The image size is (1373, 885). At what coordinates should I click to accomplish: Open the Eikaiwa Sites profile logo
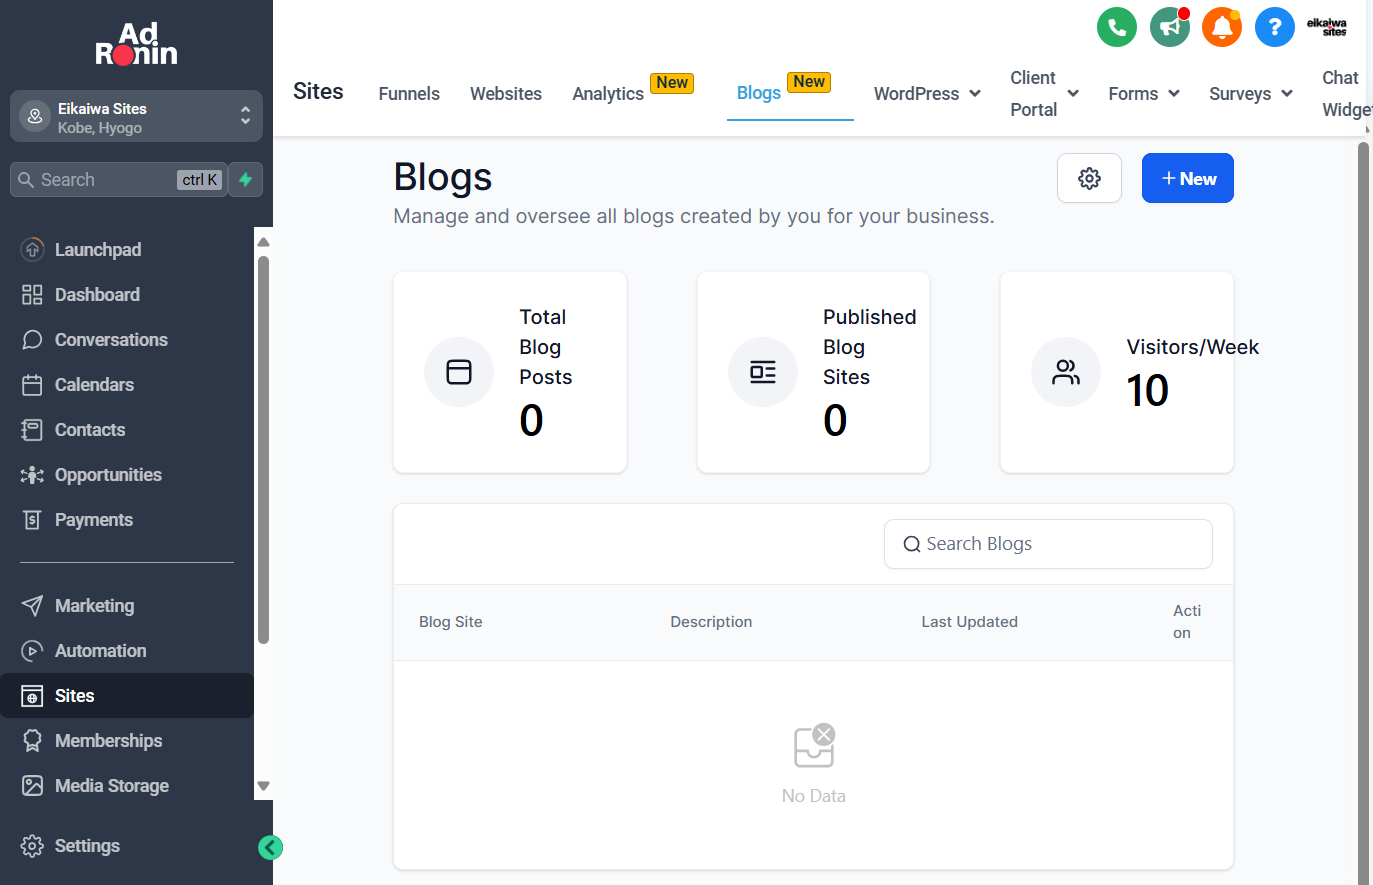tap(1327, 27)
